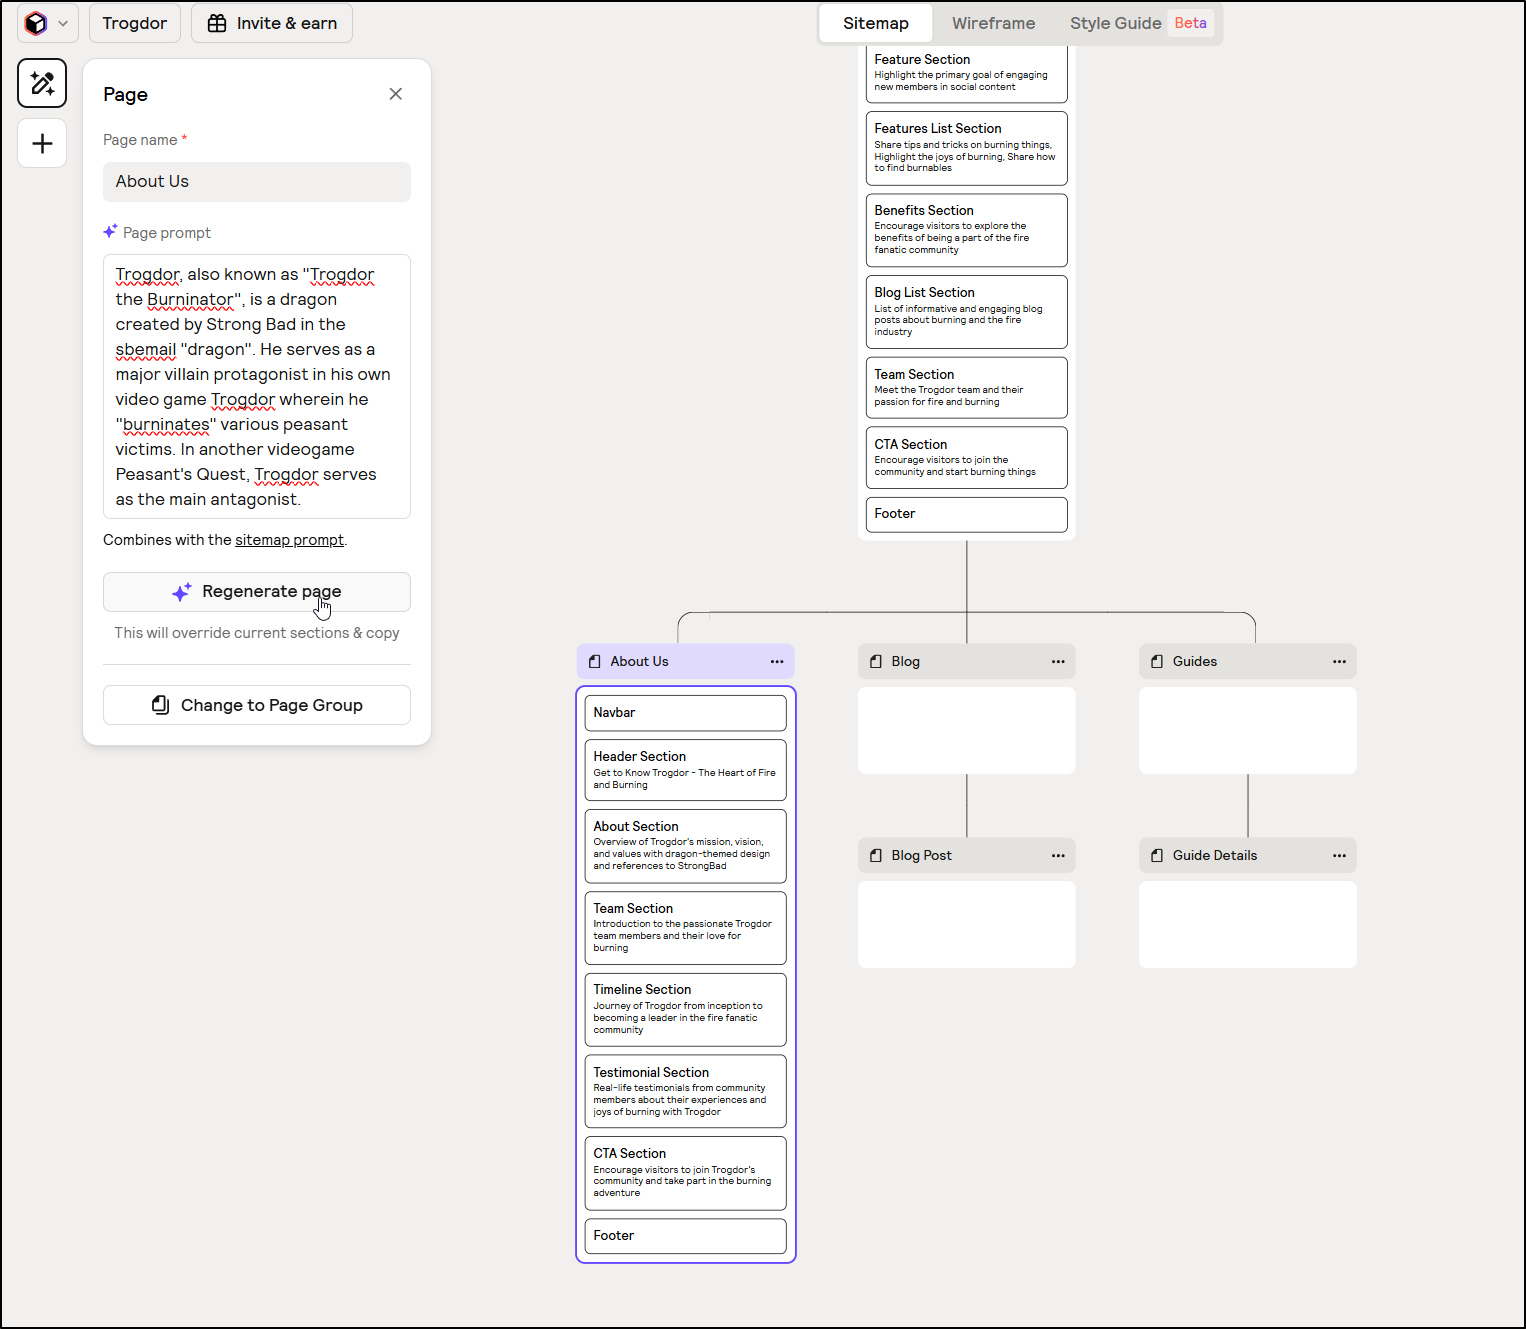Select the home page CTA Section card
Screen dimensions: 1526x1329
[x=967, y=458]
